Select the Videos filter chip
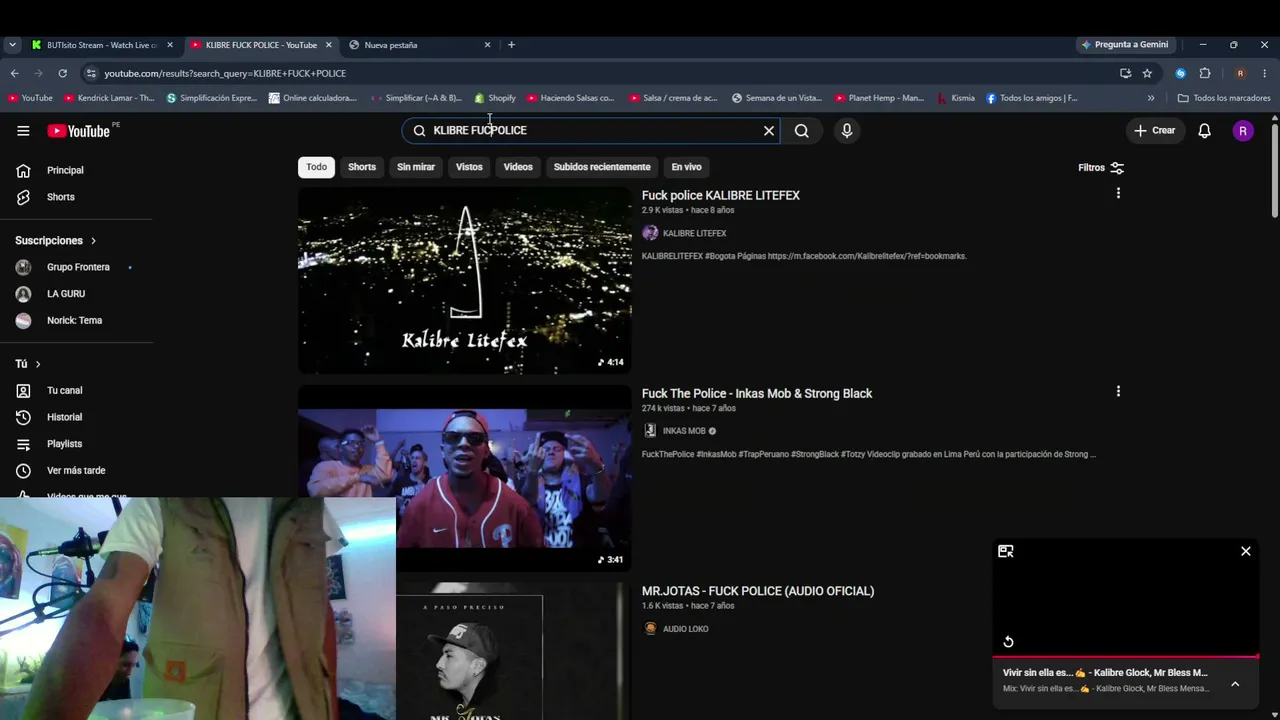1280x720 pixels. [518, 167]
